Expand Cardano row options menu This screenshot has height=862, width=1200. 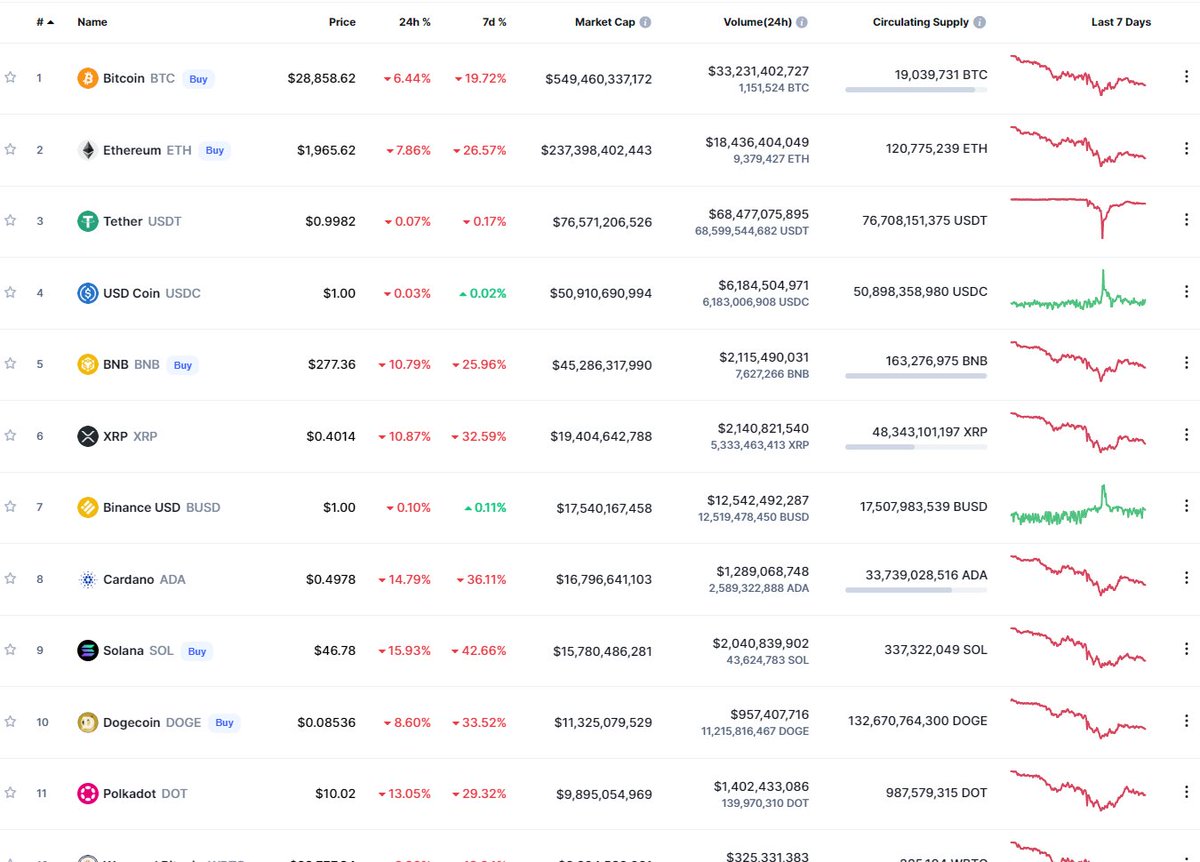pyautogui.click(x=1187, y=578)
